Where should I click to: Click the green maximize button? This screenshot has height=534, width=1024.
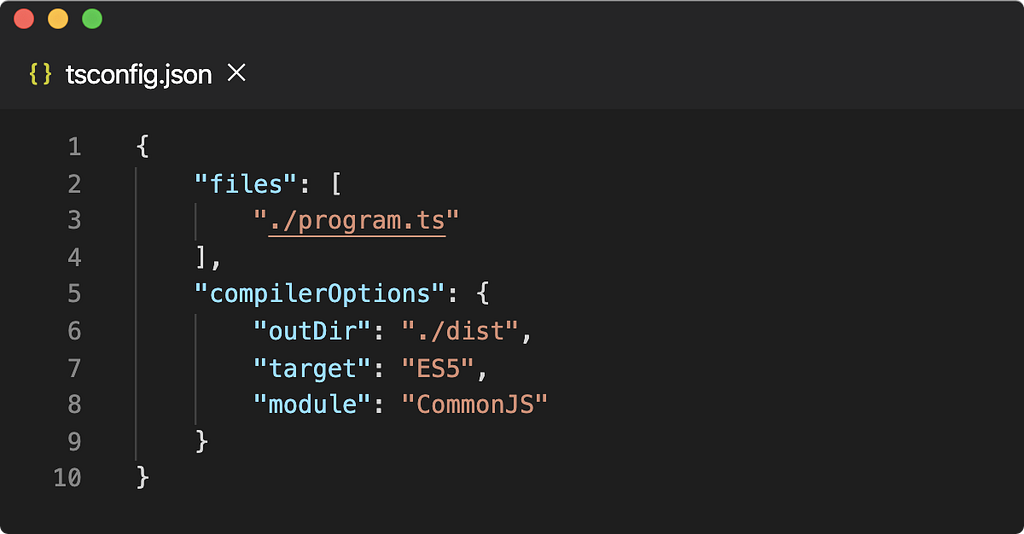coord(92,19)
